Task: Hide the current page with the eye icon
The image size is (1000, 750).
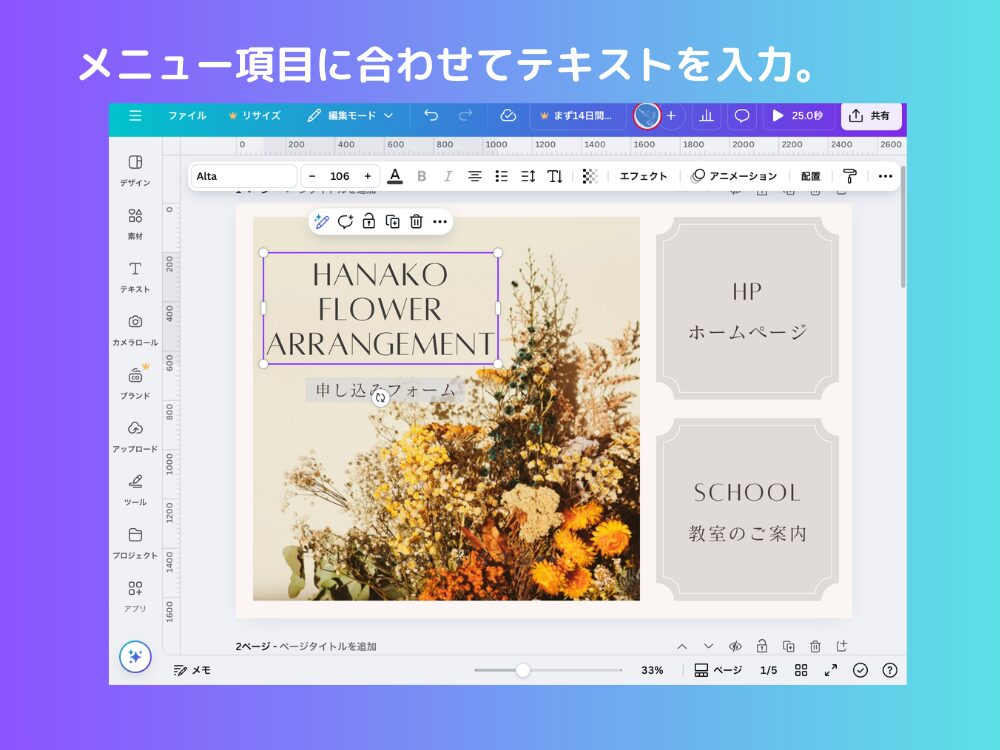Action: (x=736, y=646)
